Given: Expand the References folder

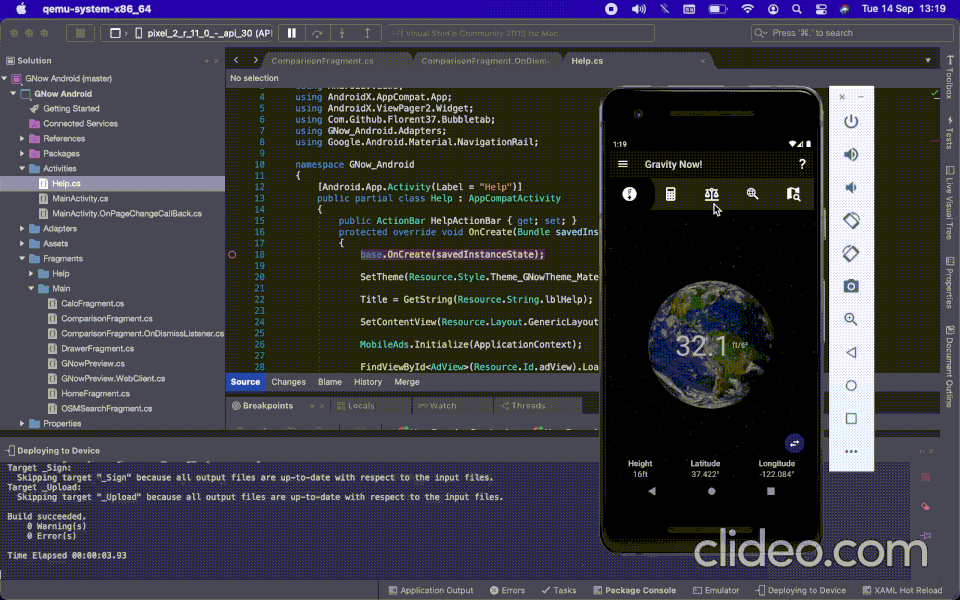Looking at the screenshot, I should [x=22, y=138].
